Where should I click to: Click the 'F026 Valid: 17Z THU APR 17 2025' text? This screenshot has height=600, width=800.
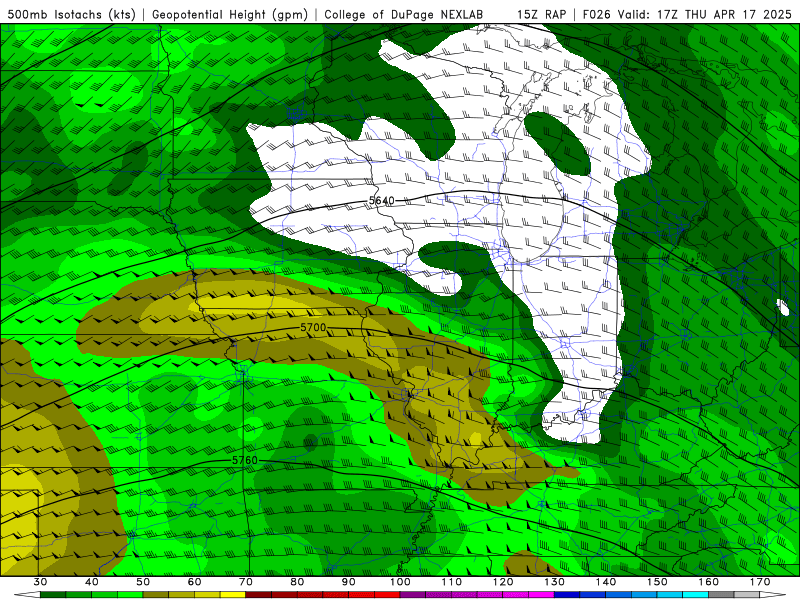[x=687, y=14]
